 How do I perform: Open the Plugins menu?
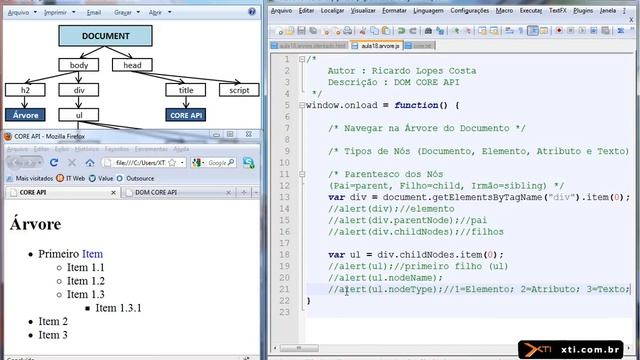click(583, 11)
